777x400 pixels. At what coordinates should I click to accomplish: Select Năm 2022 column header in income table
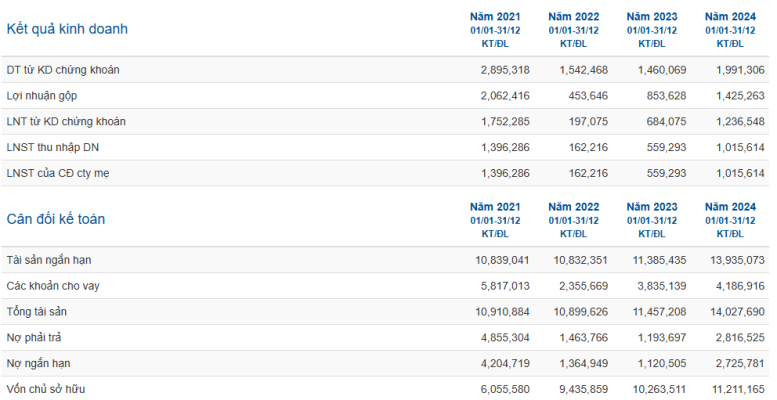(573, 30)
